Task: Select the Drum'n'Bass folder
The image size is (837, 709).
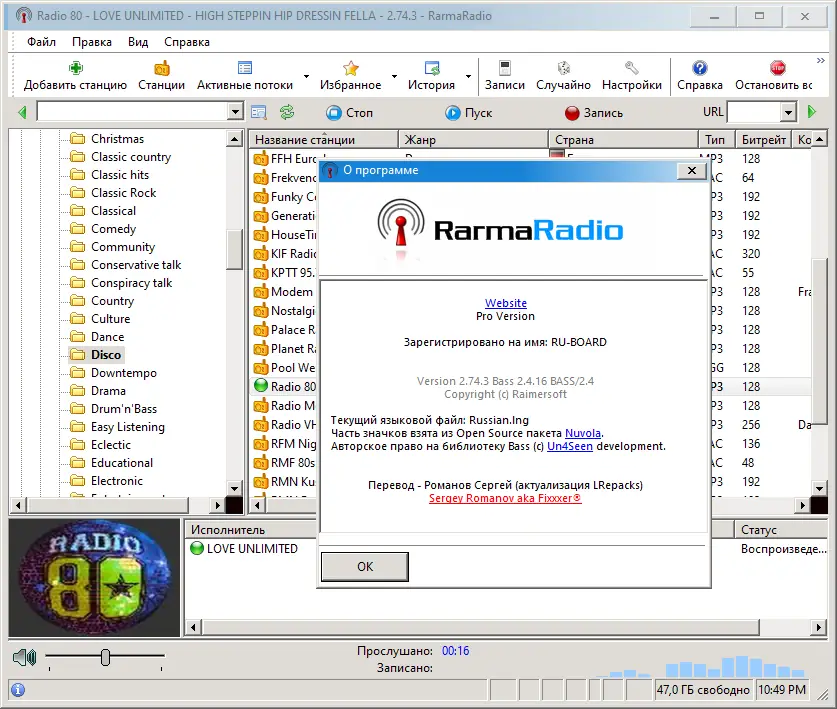Action: click(x=114, y=408)
